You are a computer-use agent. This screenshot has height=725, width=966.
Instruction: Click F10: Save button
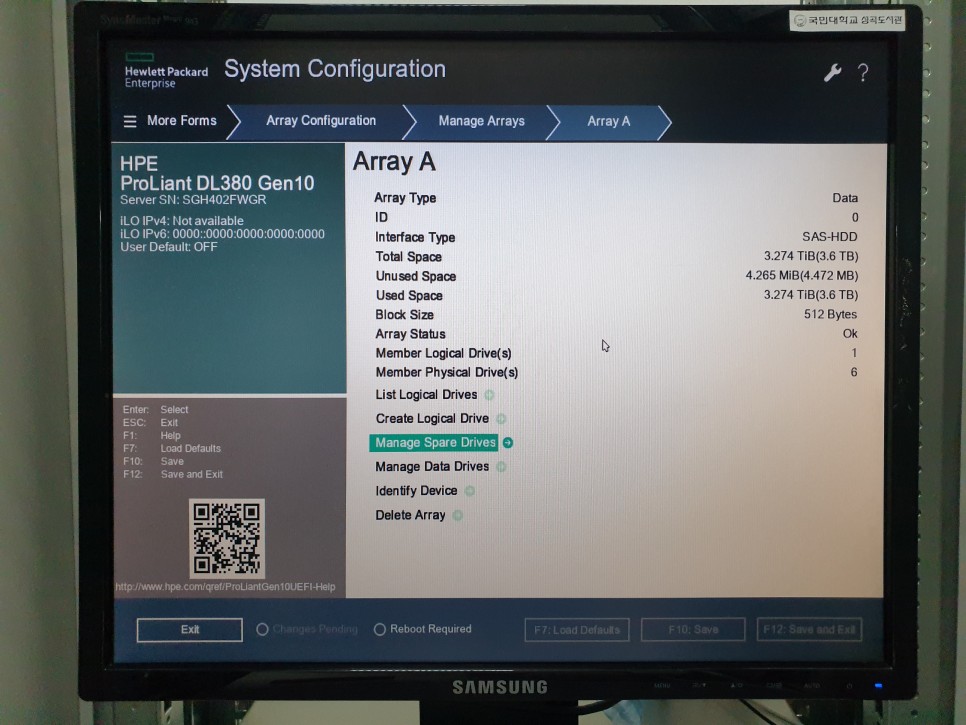coord(694,630)
